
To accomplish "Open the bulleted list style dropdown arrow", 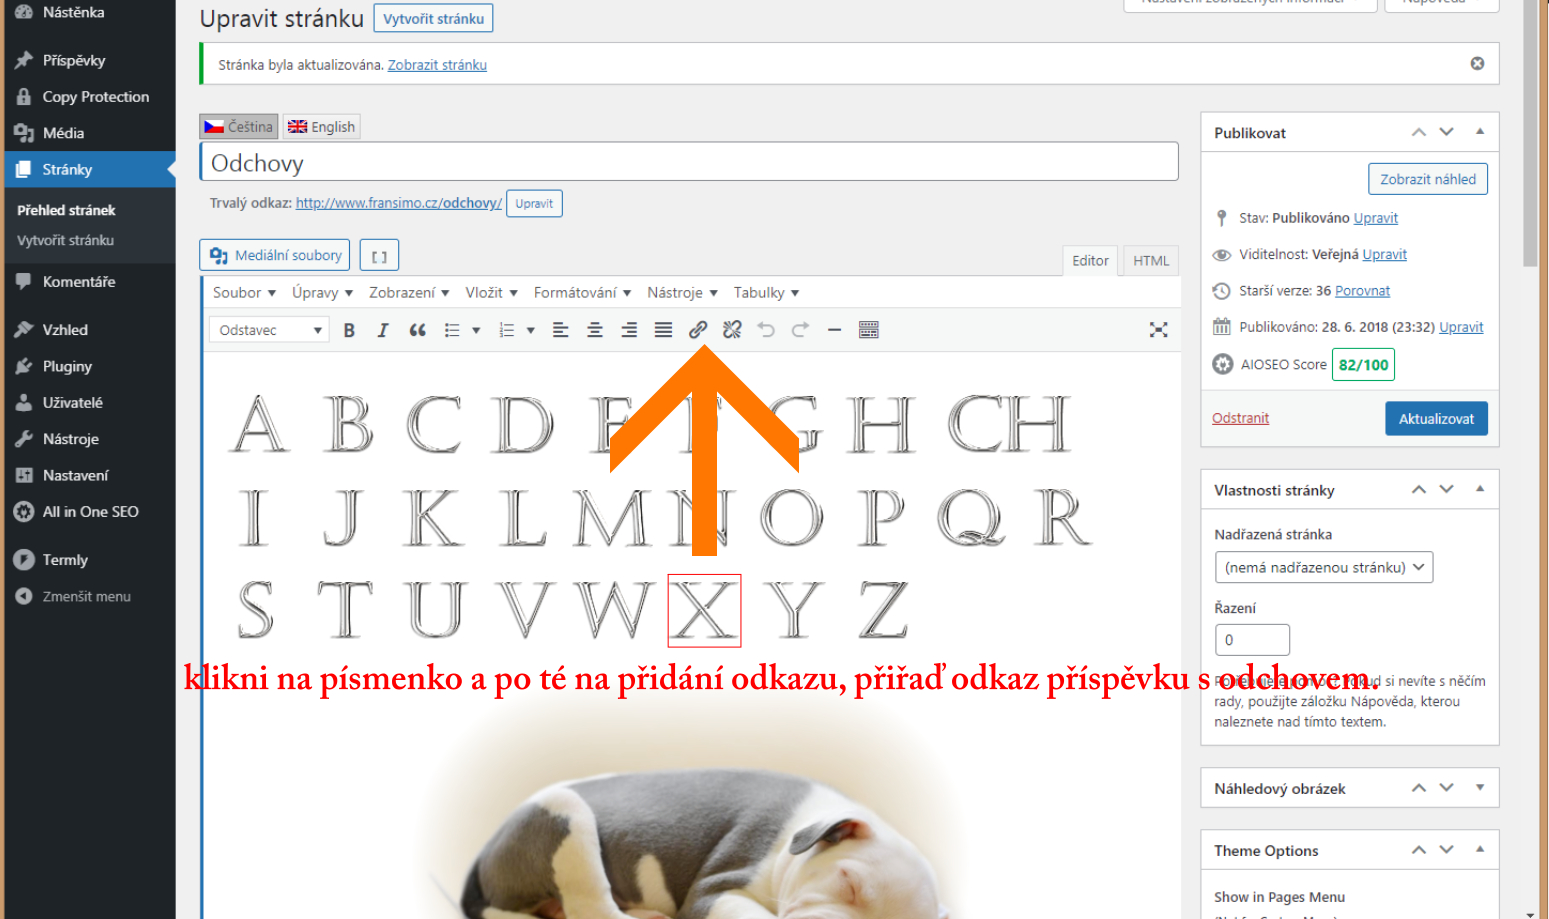I will click(x=476, y=330).
